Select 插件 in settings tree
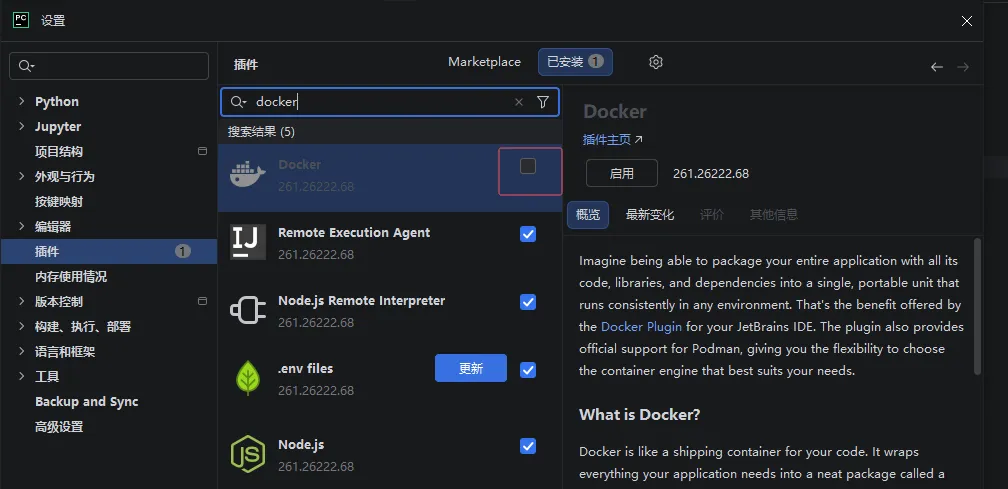This screenshot has width=1008, height=489. pos(109,251)
